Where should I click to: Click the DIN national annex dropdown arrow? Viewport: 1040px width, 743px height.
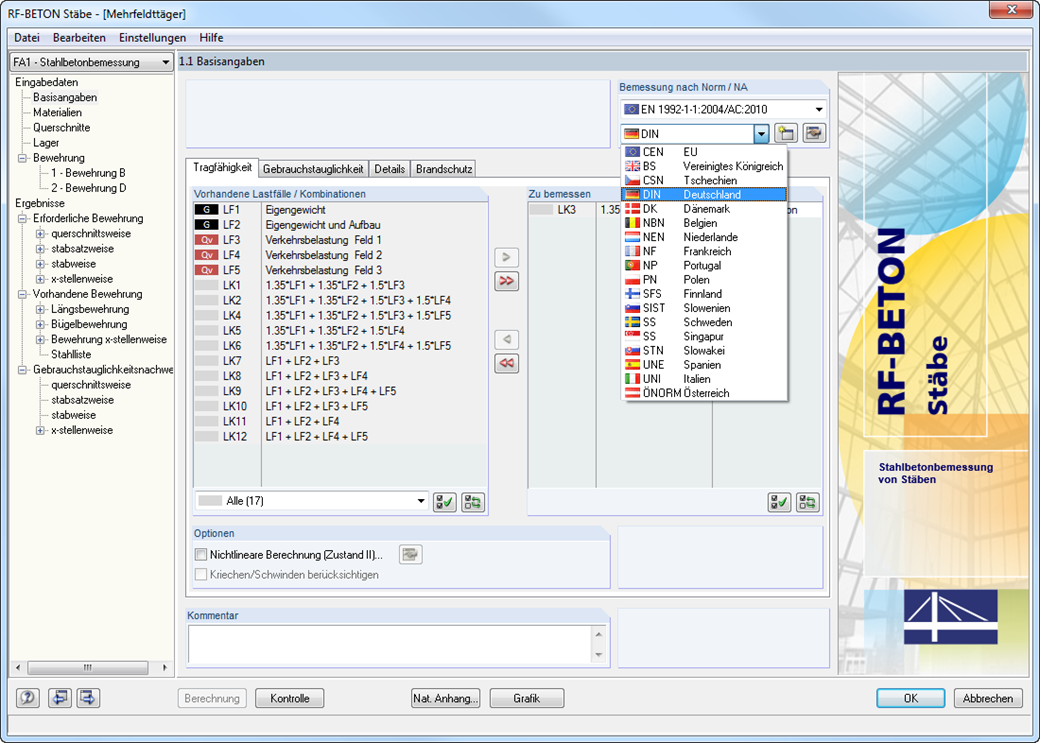click(761, 134)
